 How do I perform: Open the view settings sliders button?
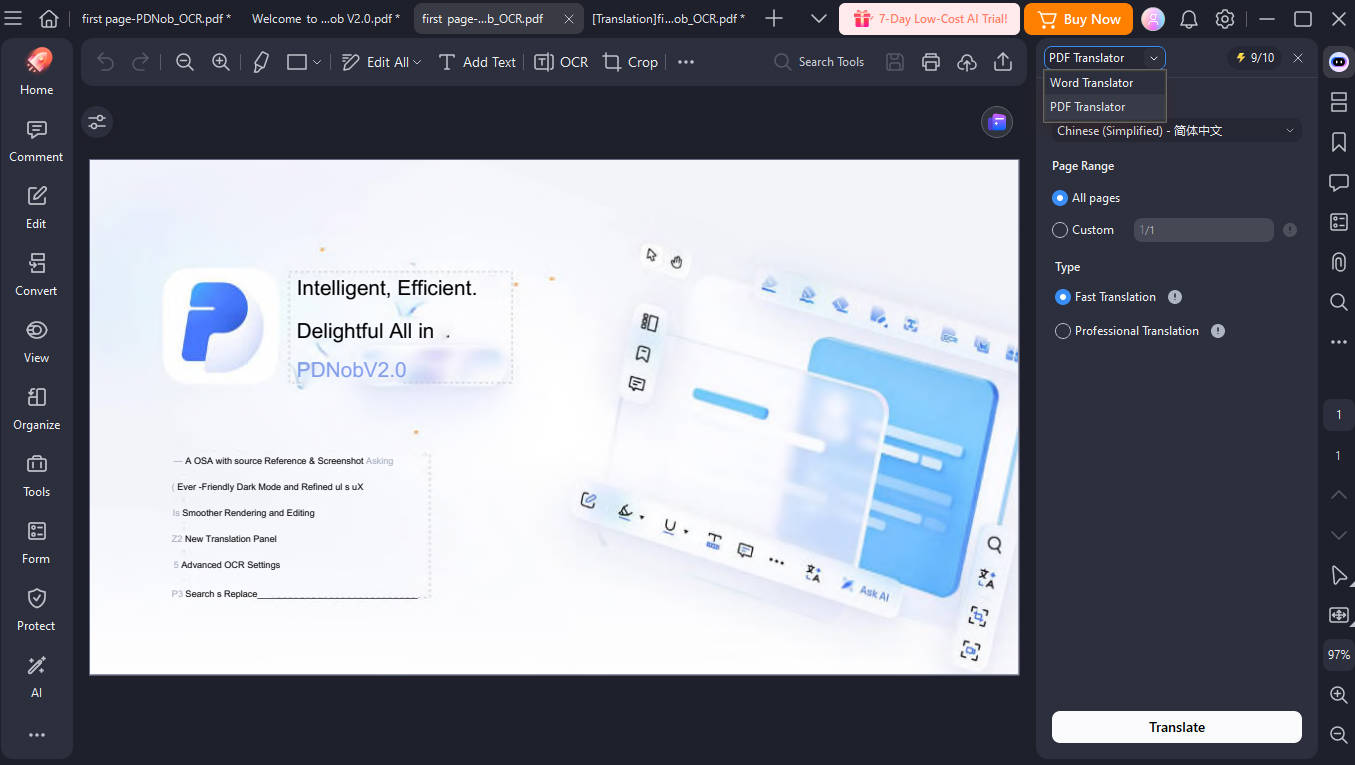click(97, 122)
